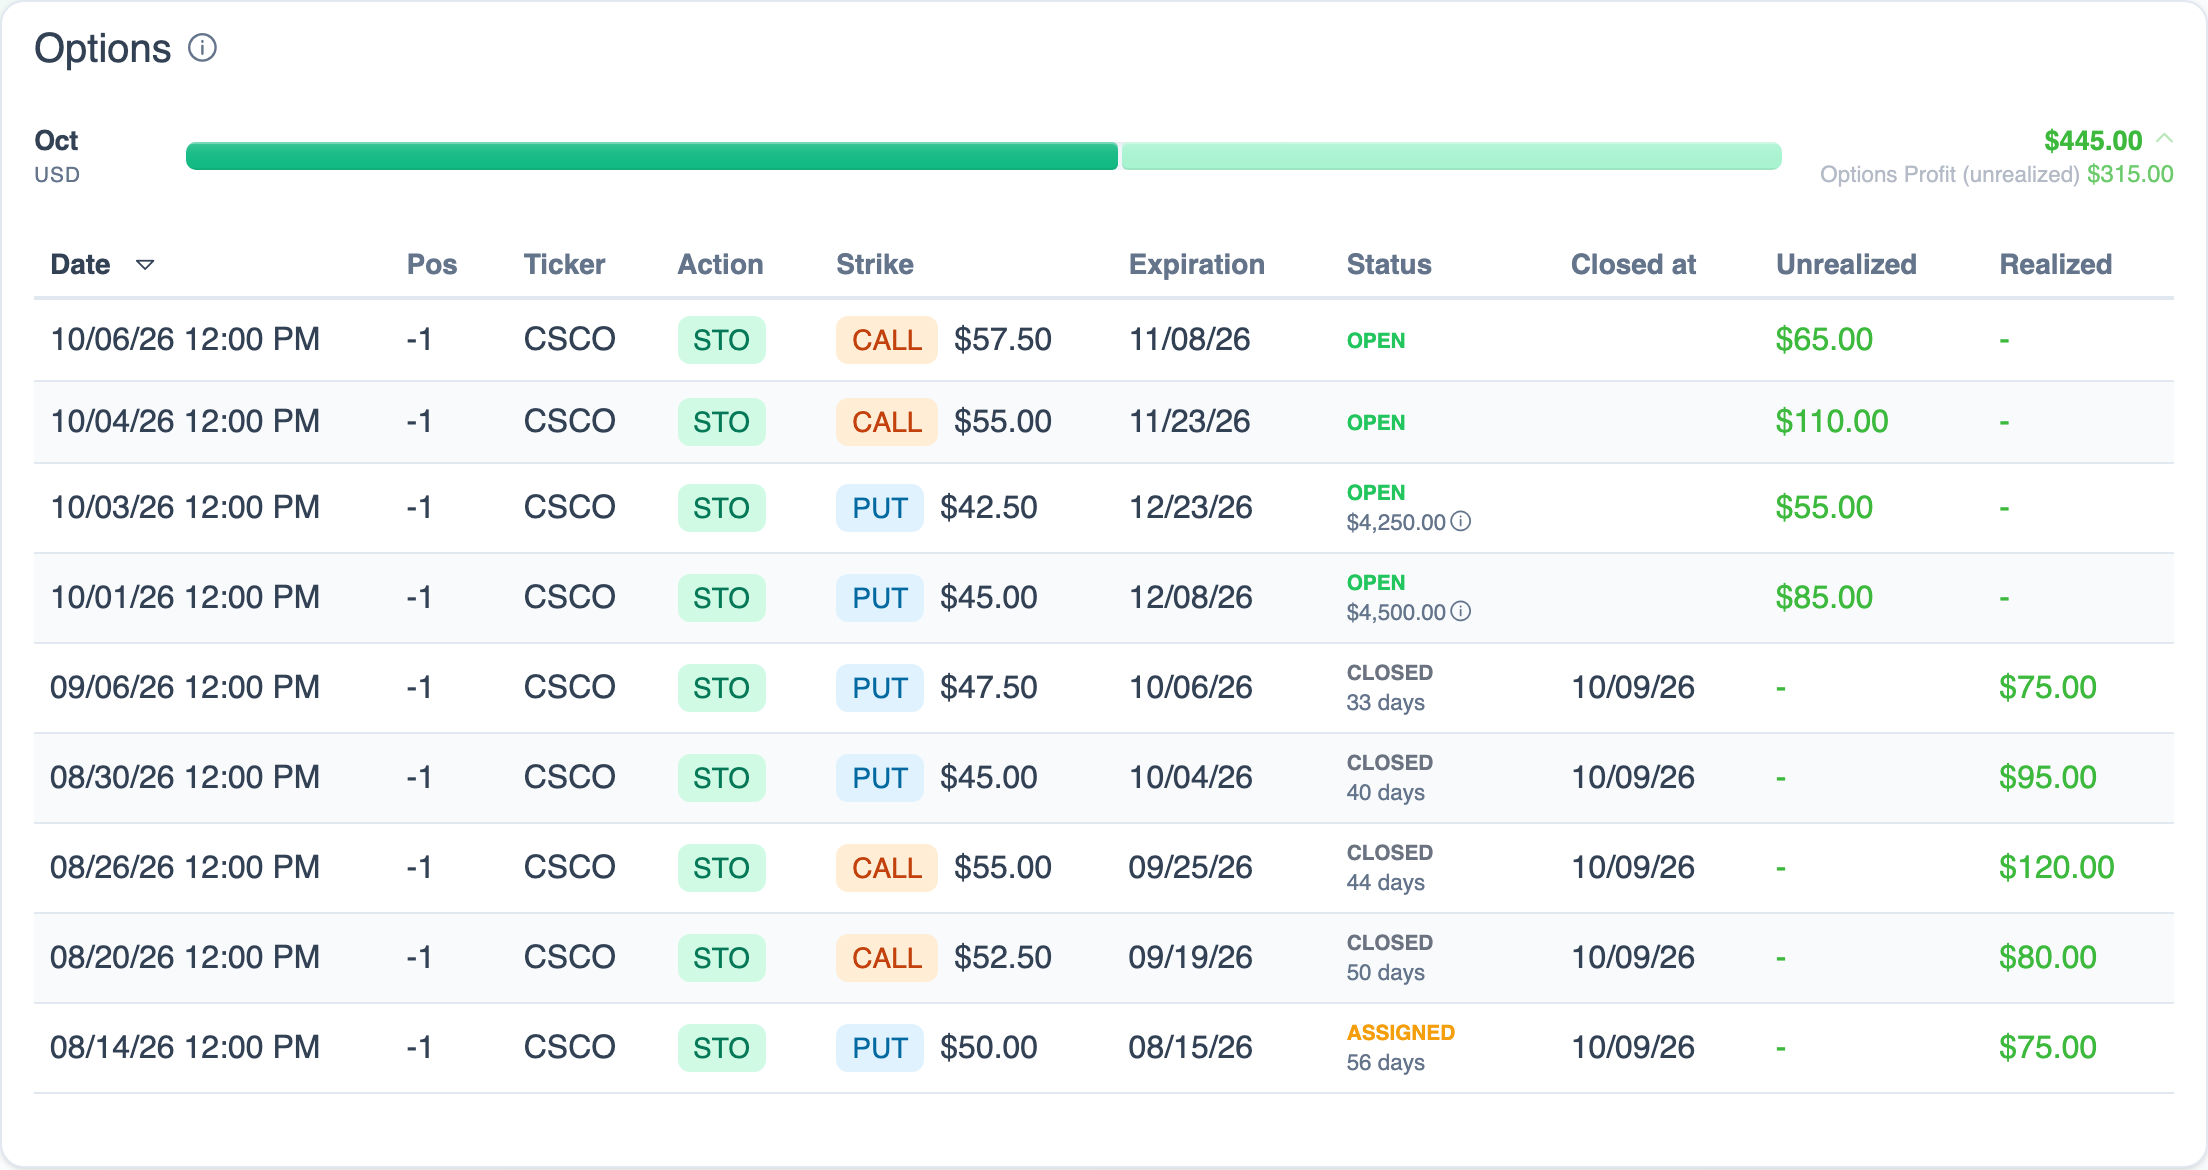Click the Expiration column header
The height and width of the screenshot is (1170, 2208).
coord(1197,264)
